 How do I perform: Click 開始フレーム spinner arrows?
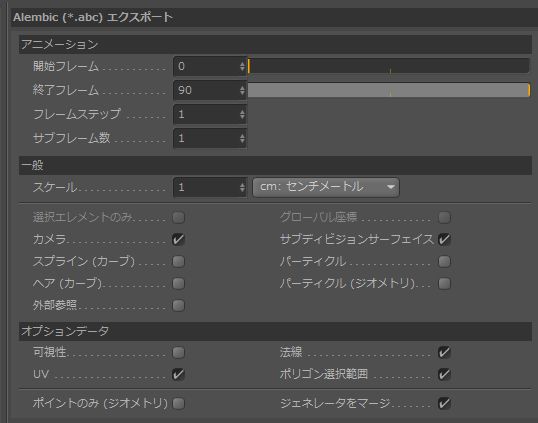pos(242,66)
